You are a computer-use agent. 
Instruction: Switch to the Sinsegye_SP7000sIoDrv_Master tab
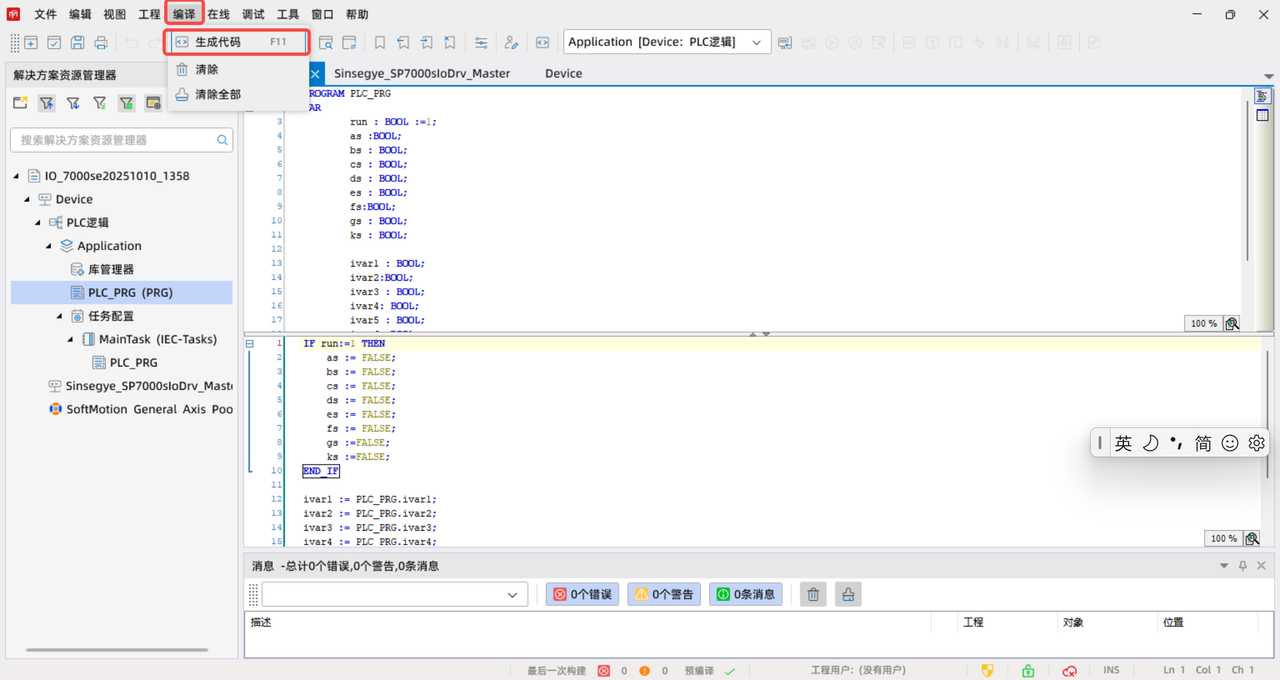(421, 73)
